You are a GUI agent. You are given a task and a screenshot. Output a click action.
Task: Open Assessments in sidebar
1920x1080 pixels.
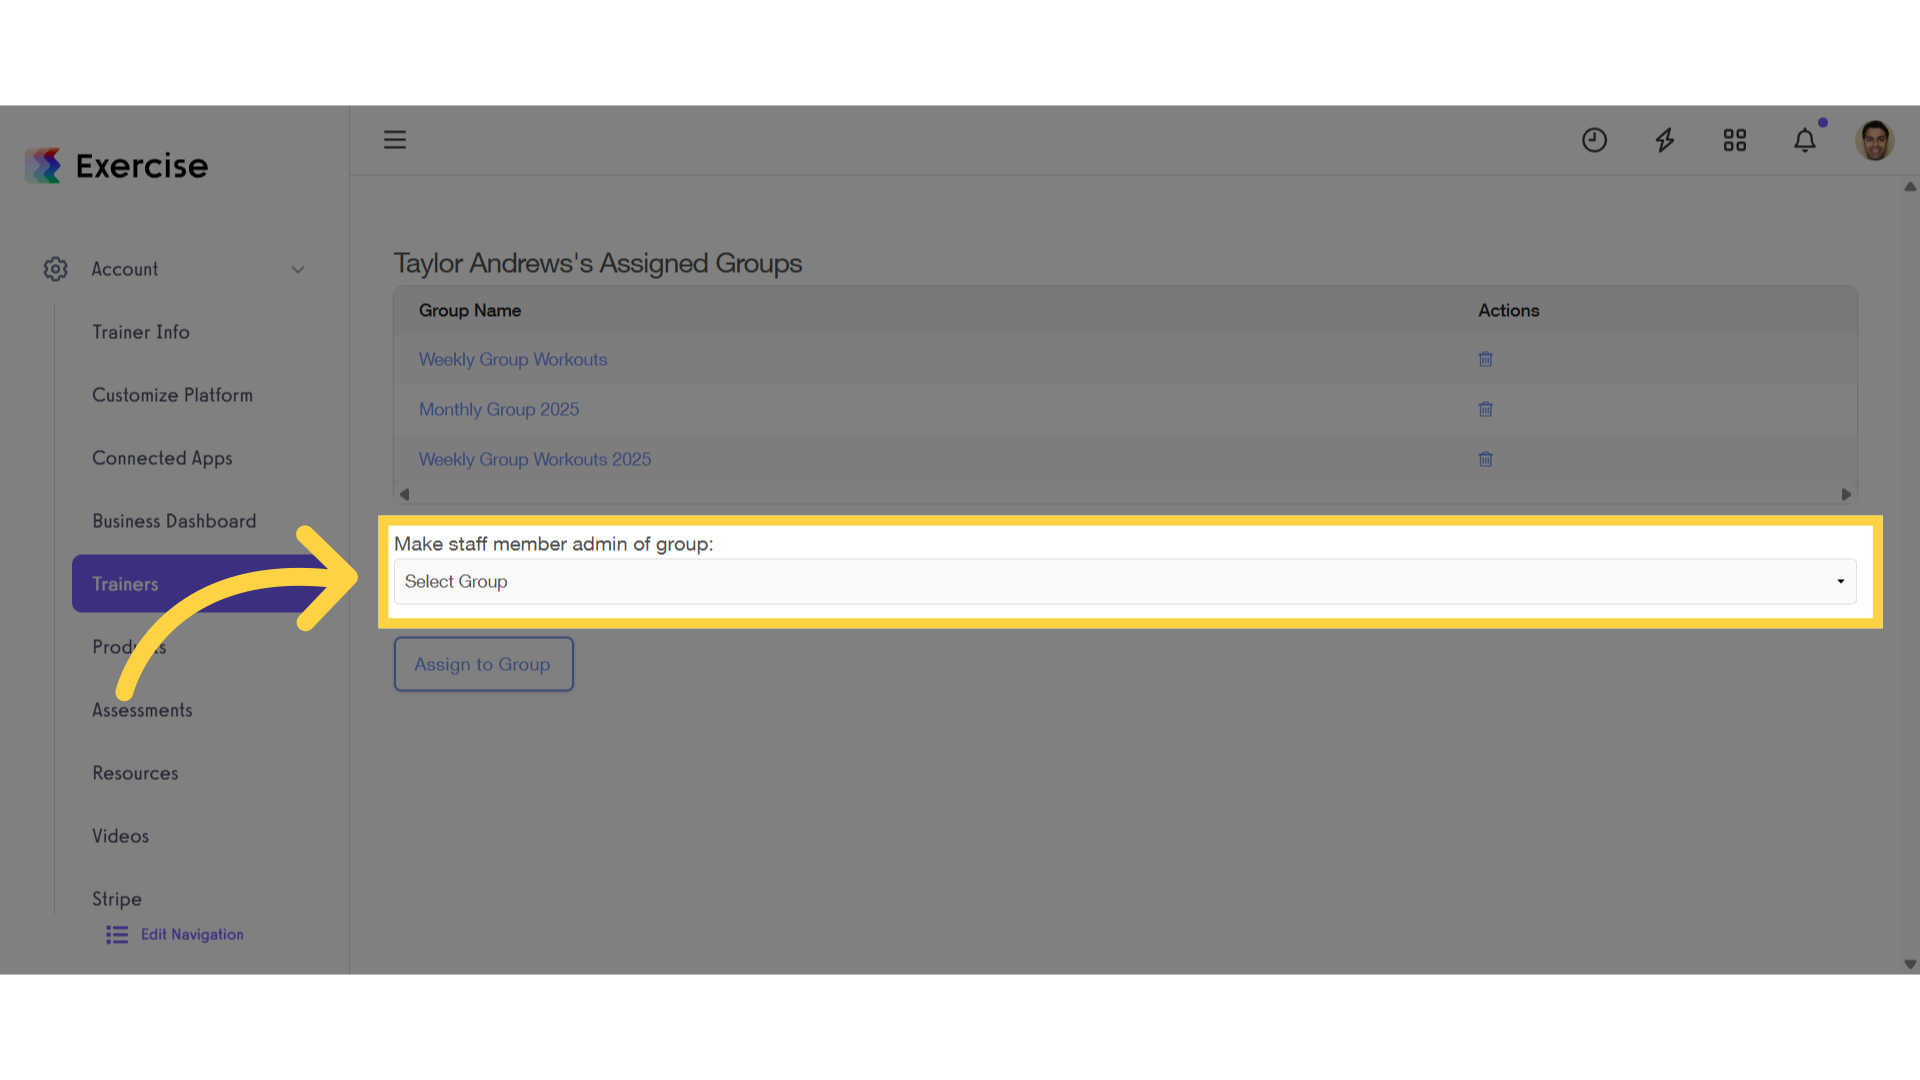click(142, 710)
